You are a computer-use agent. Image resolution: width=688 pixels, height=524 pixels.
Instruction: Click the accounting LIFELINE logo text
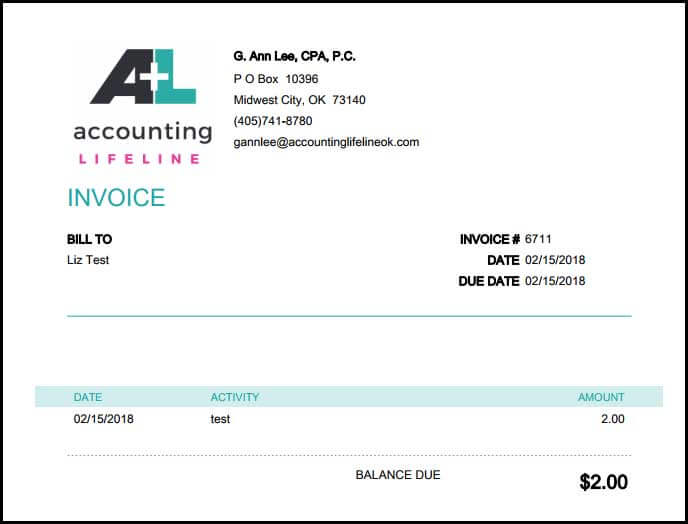(143, 143)
